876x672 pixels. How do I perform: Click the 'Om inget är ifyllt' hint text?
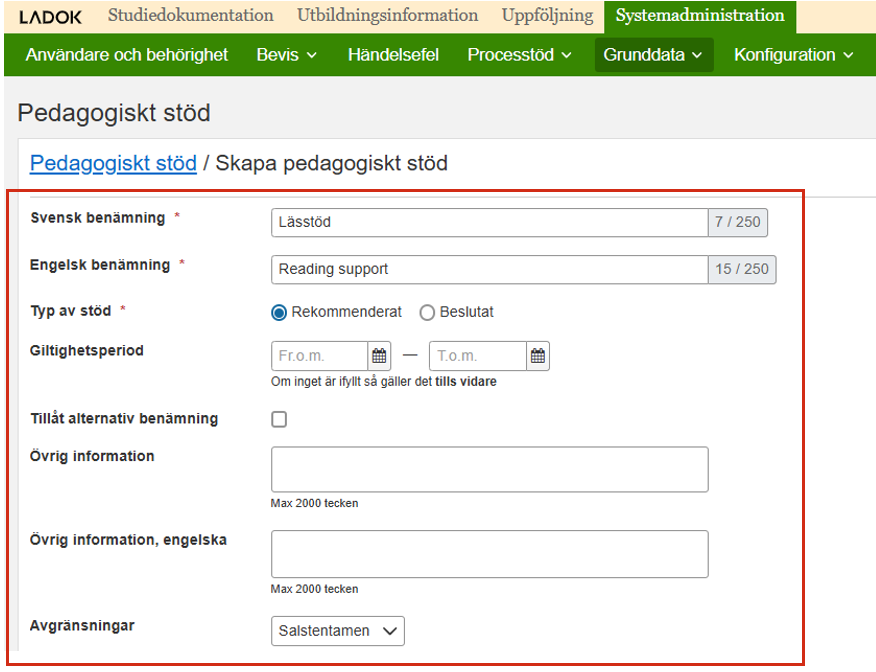tap(384, 382)
